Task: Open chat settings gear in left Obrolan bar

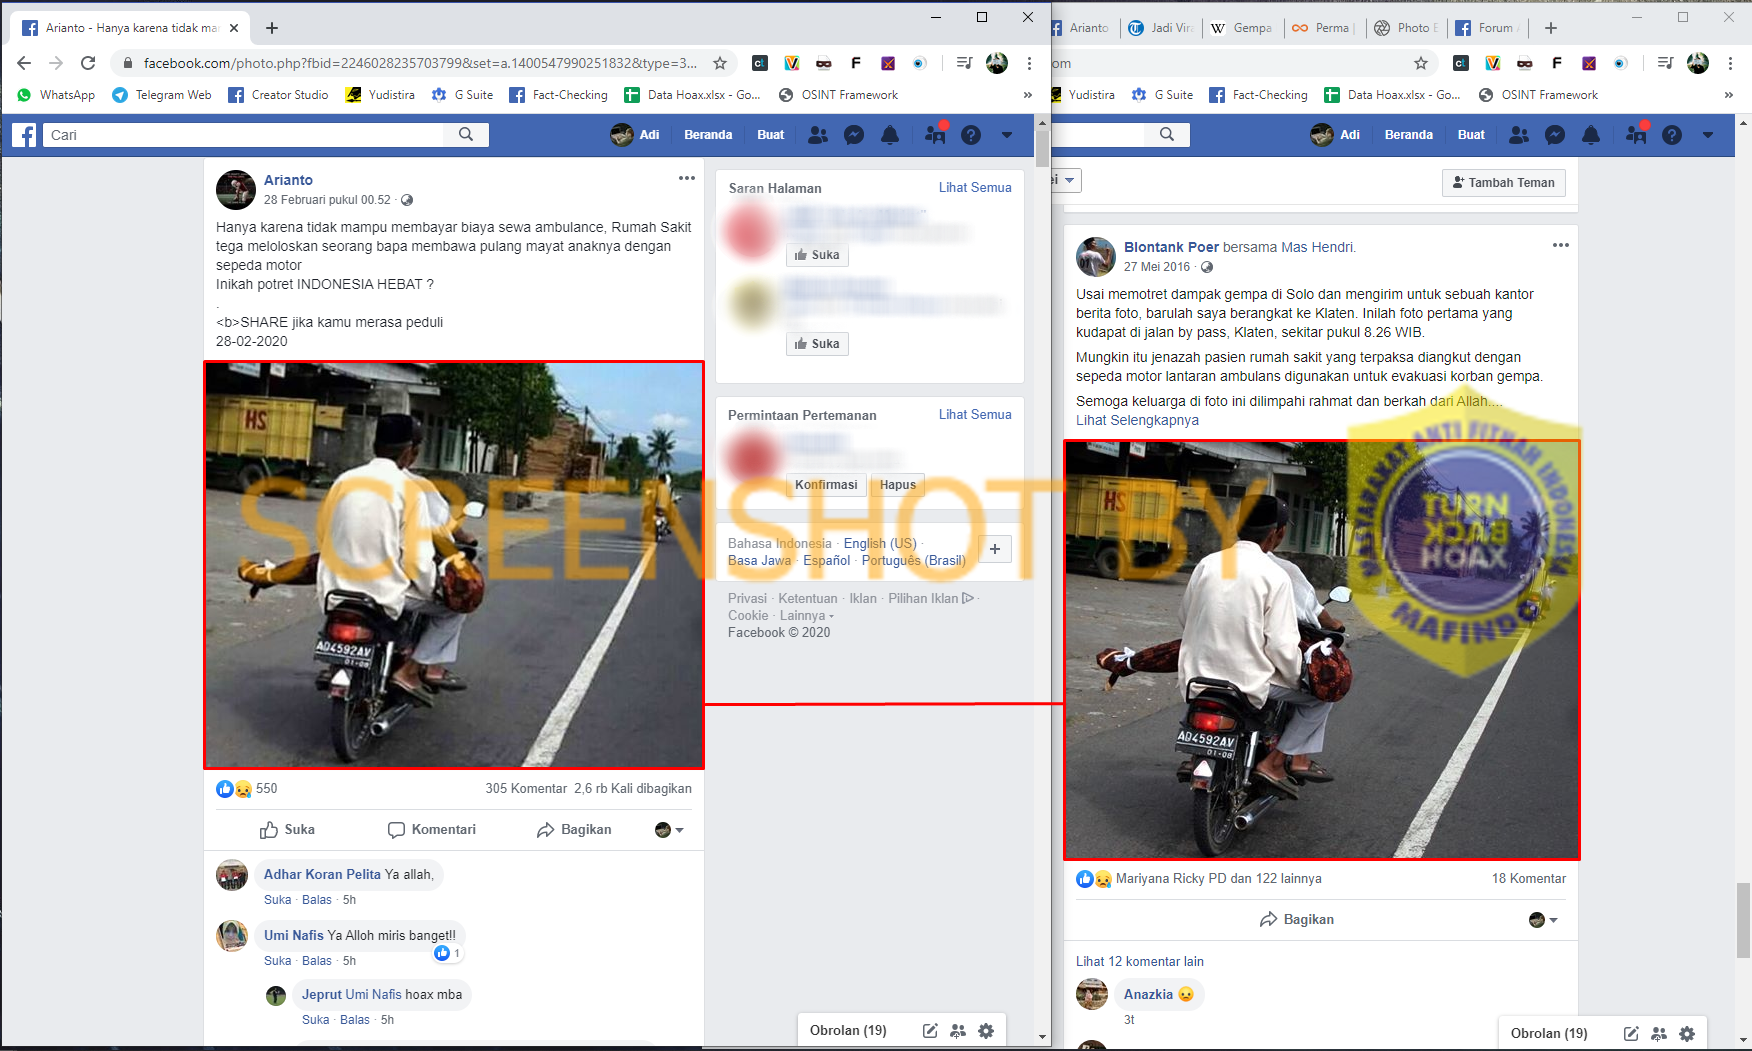Action: click(986, 1031)
